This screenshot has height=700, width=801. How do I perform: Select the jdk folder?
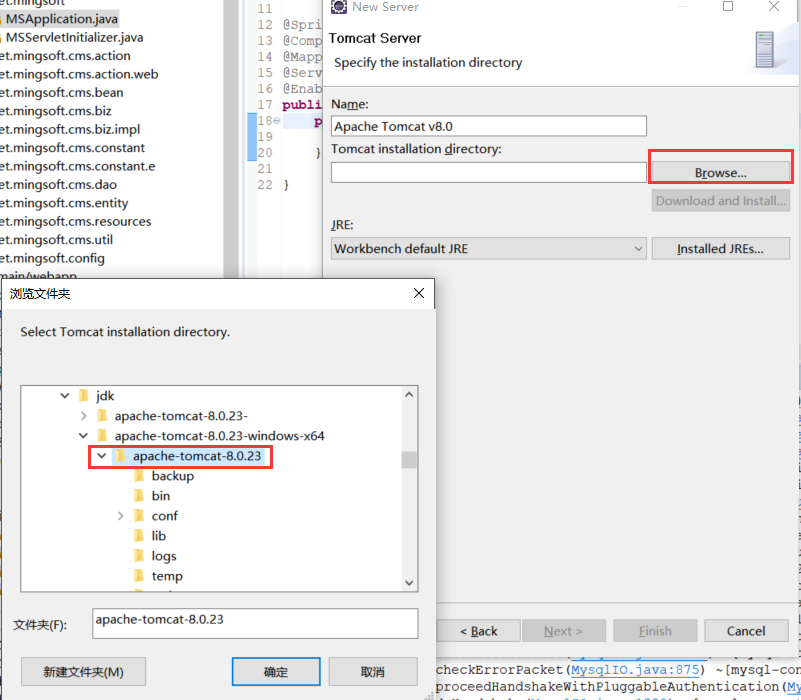(105, 396)
